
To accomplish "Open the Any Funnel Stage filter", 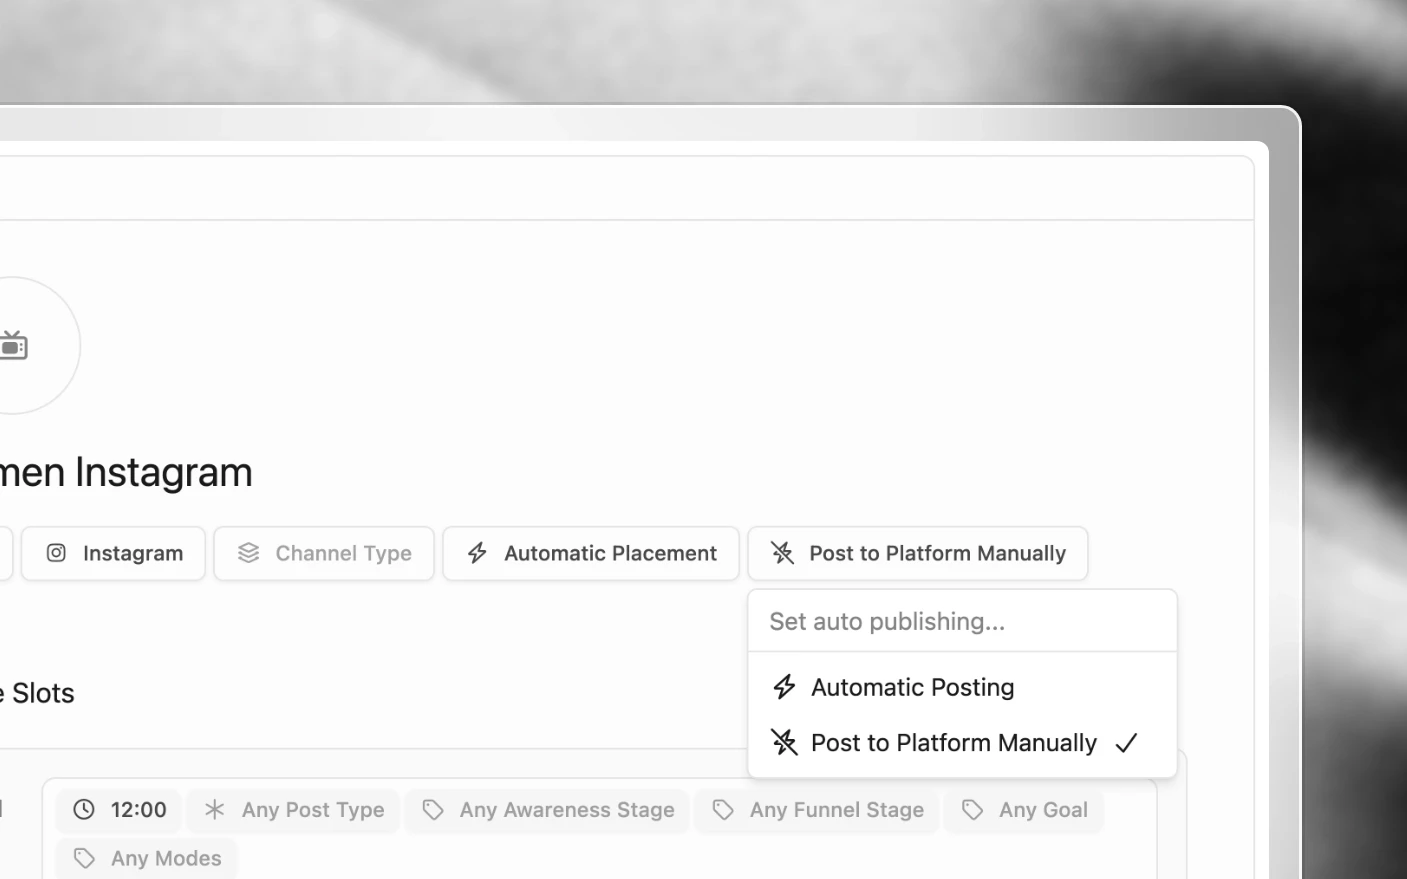I will (817, 810).
